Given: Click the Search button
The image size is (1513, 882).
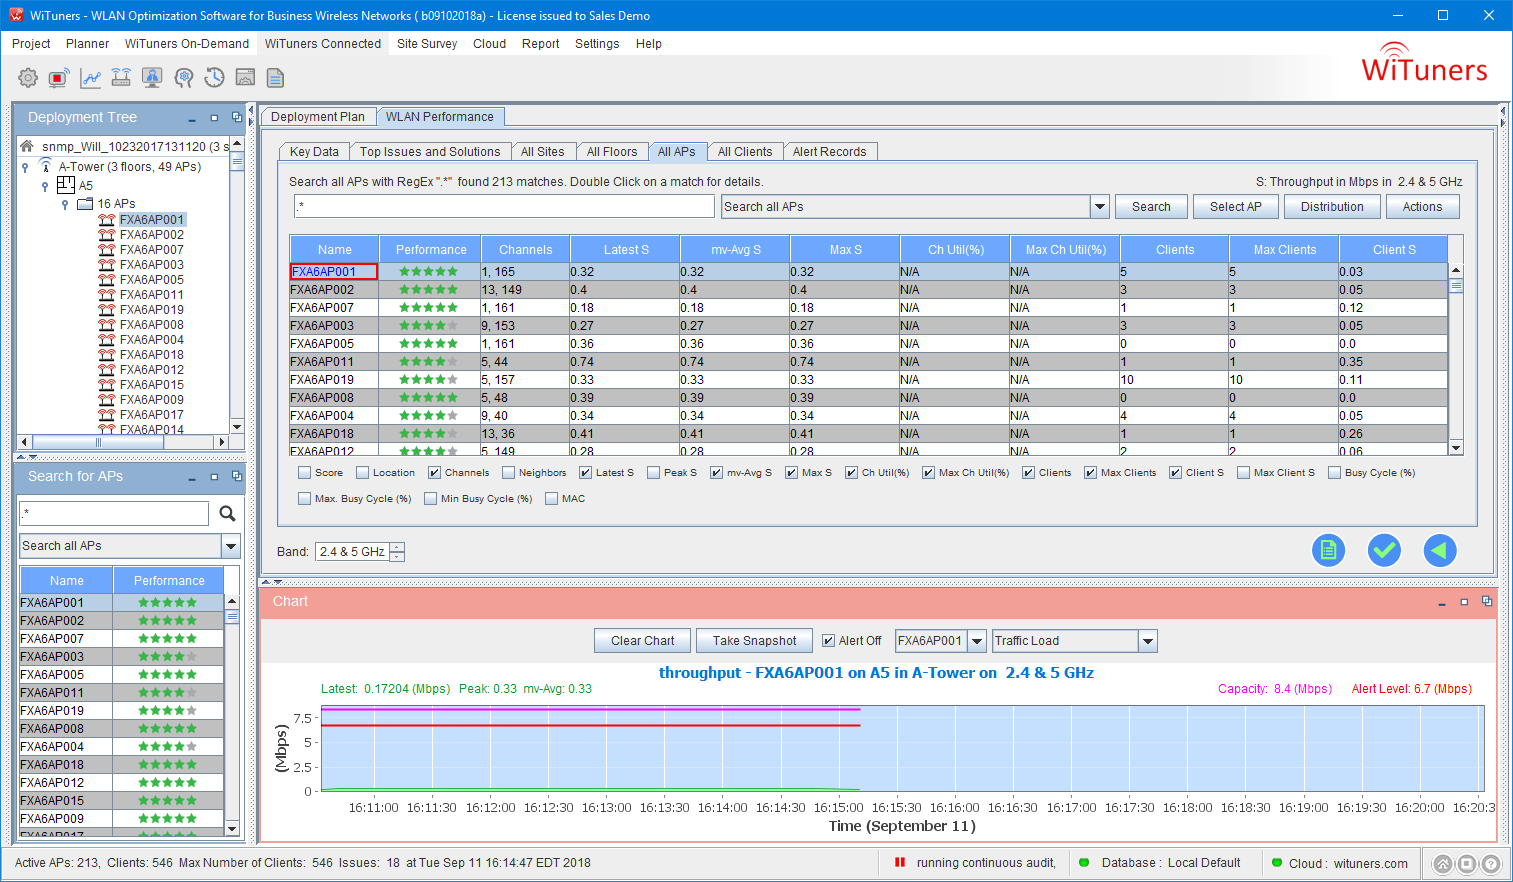Looking at the screenshot, I should [x=1151, y=207].
